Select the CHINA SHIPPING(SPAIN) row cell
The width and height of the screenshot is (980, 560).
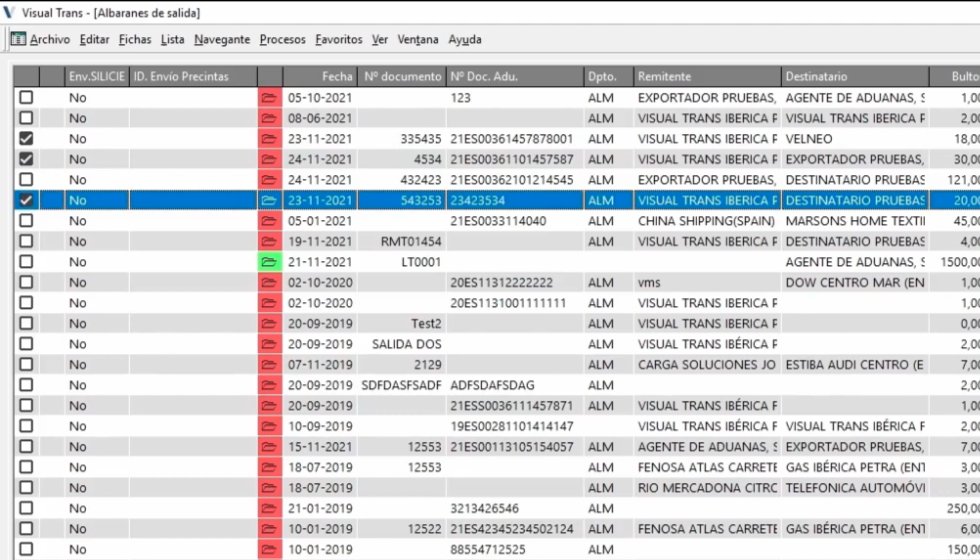(x=707, y=221)
